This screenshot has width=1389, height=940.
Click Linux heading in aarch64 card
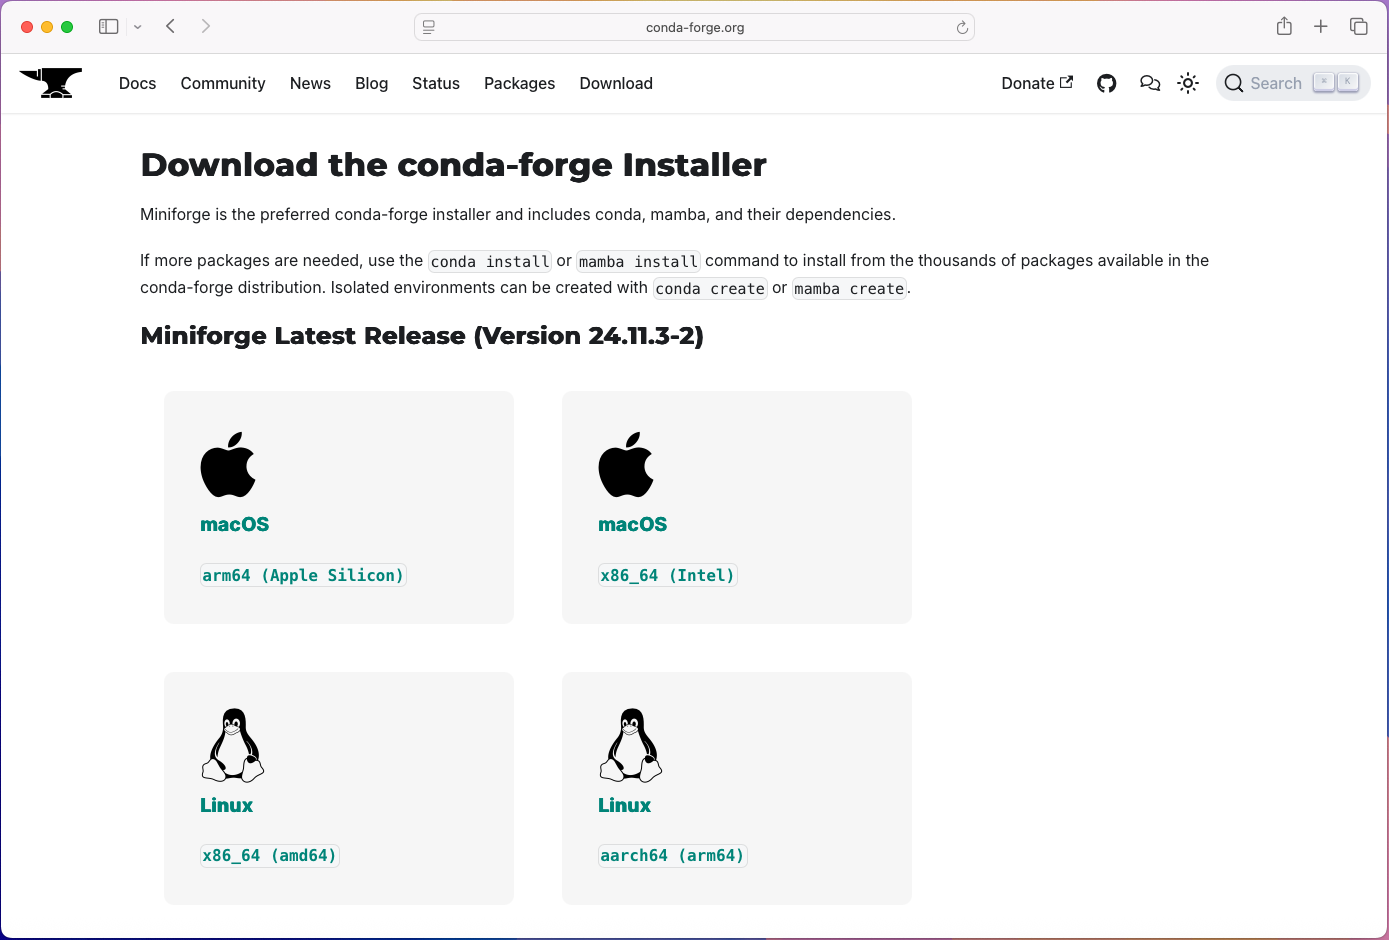tap(625, 805)
